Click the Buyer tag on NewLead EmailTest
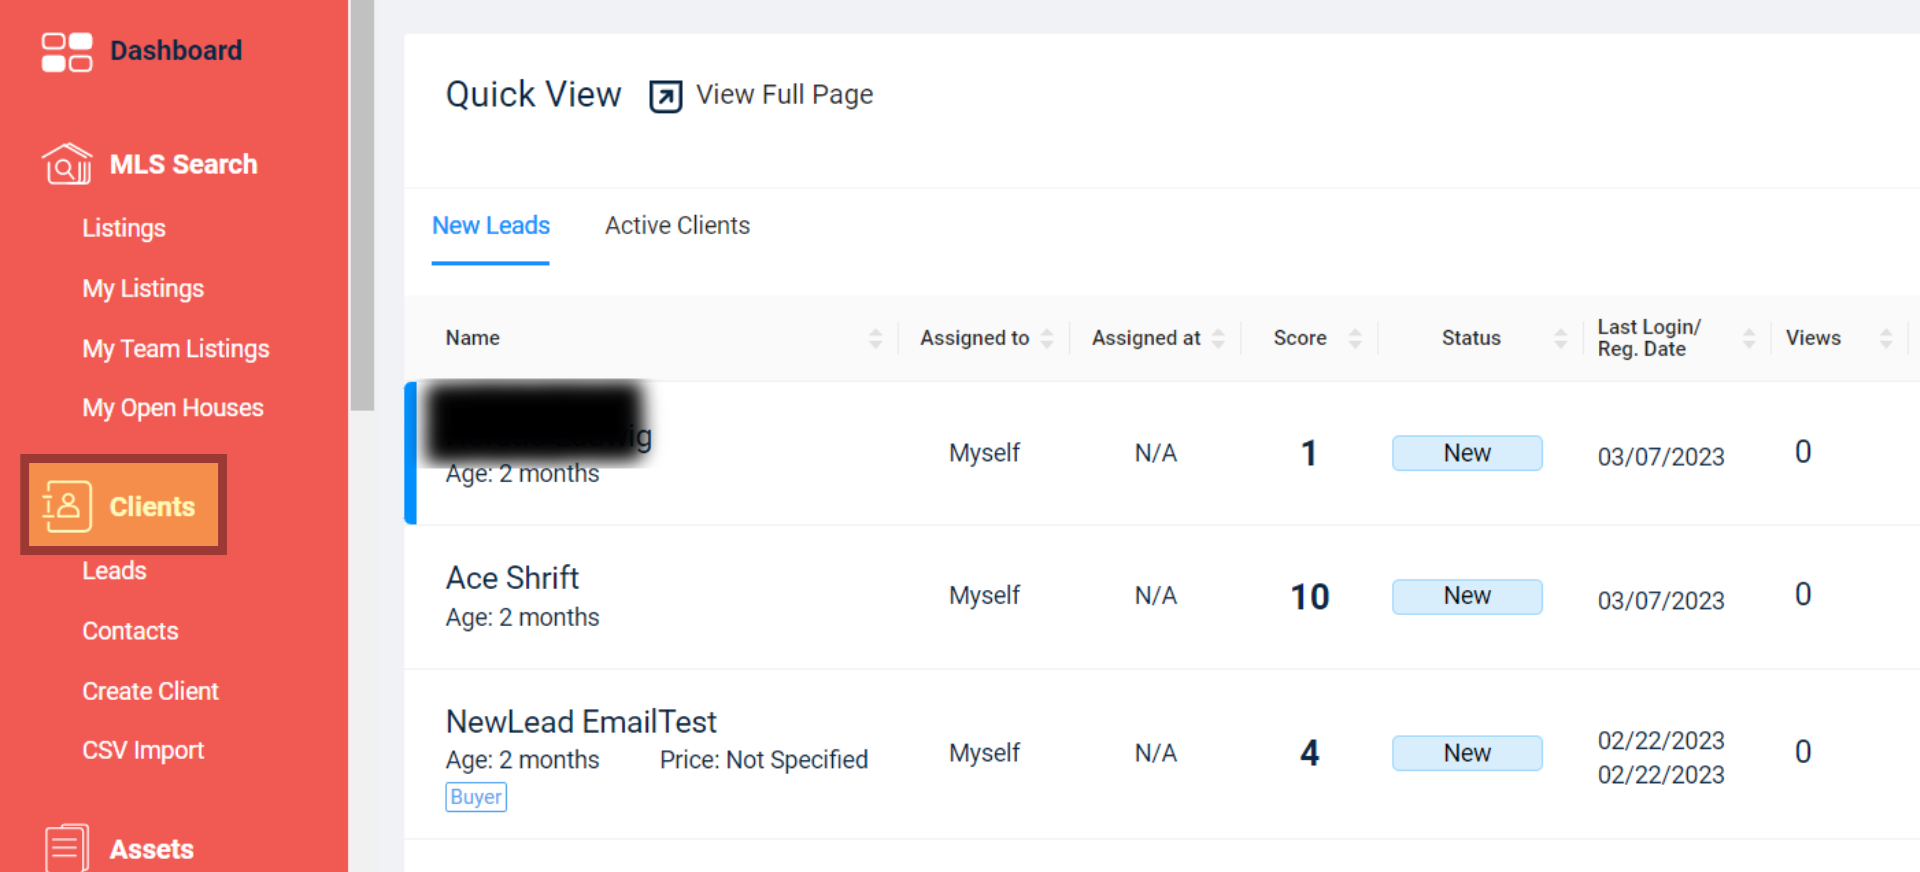This screenshot has height=872, width=1920. tap(476, 797)
